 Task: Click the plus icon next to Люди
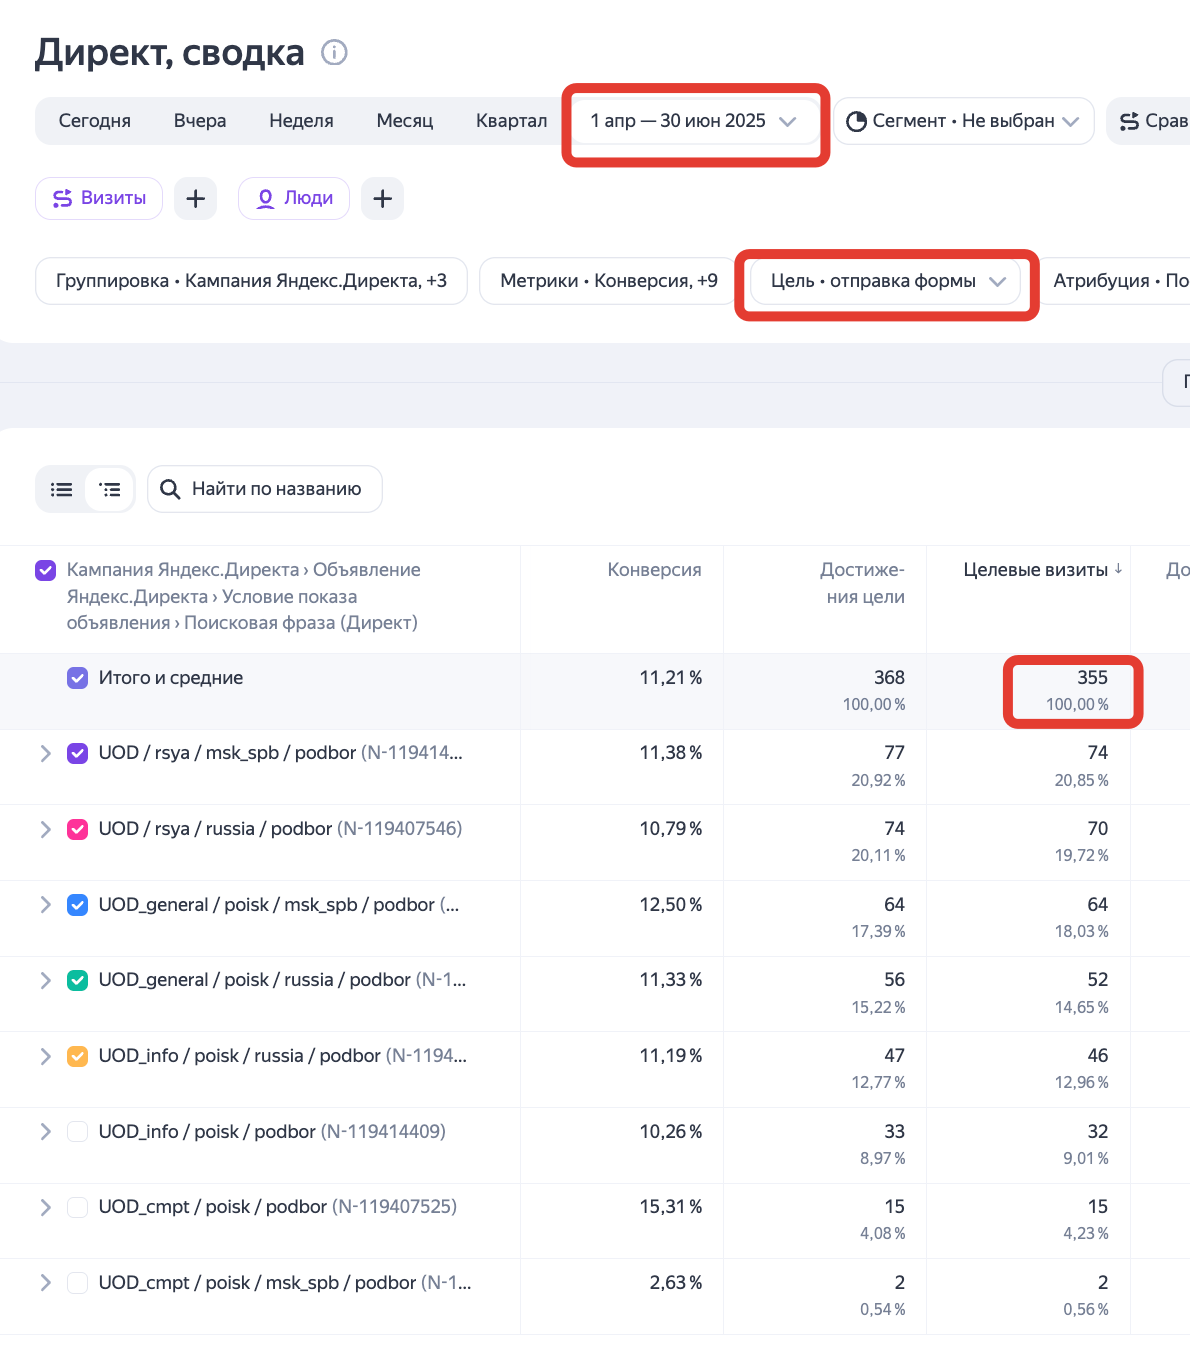(382, 198)
